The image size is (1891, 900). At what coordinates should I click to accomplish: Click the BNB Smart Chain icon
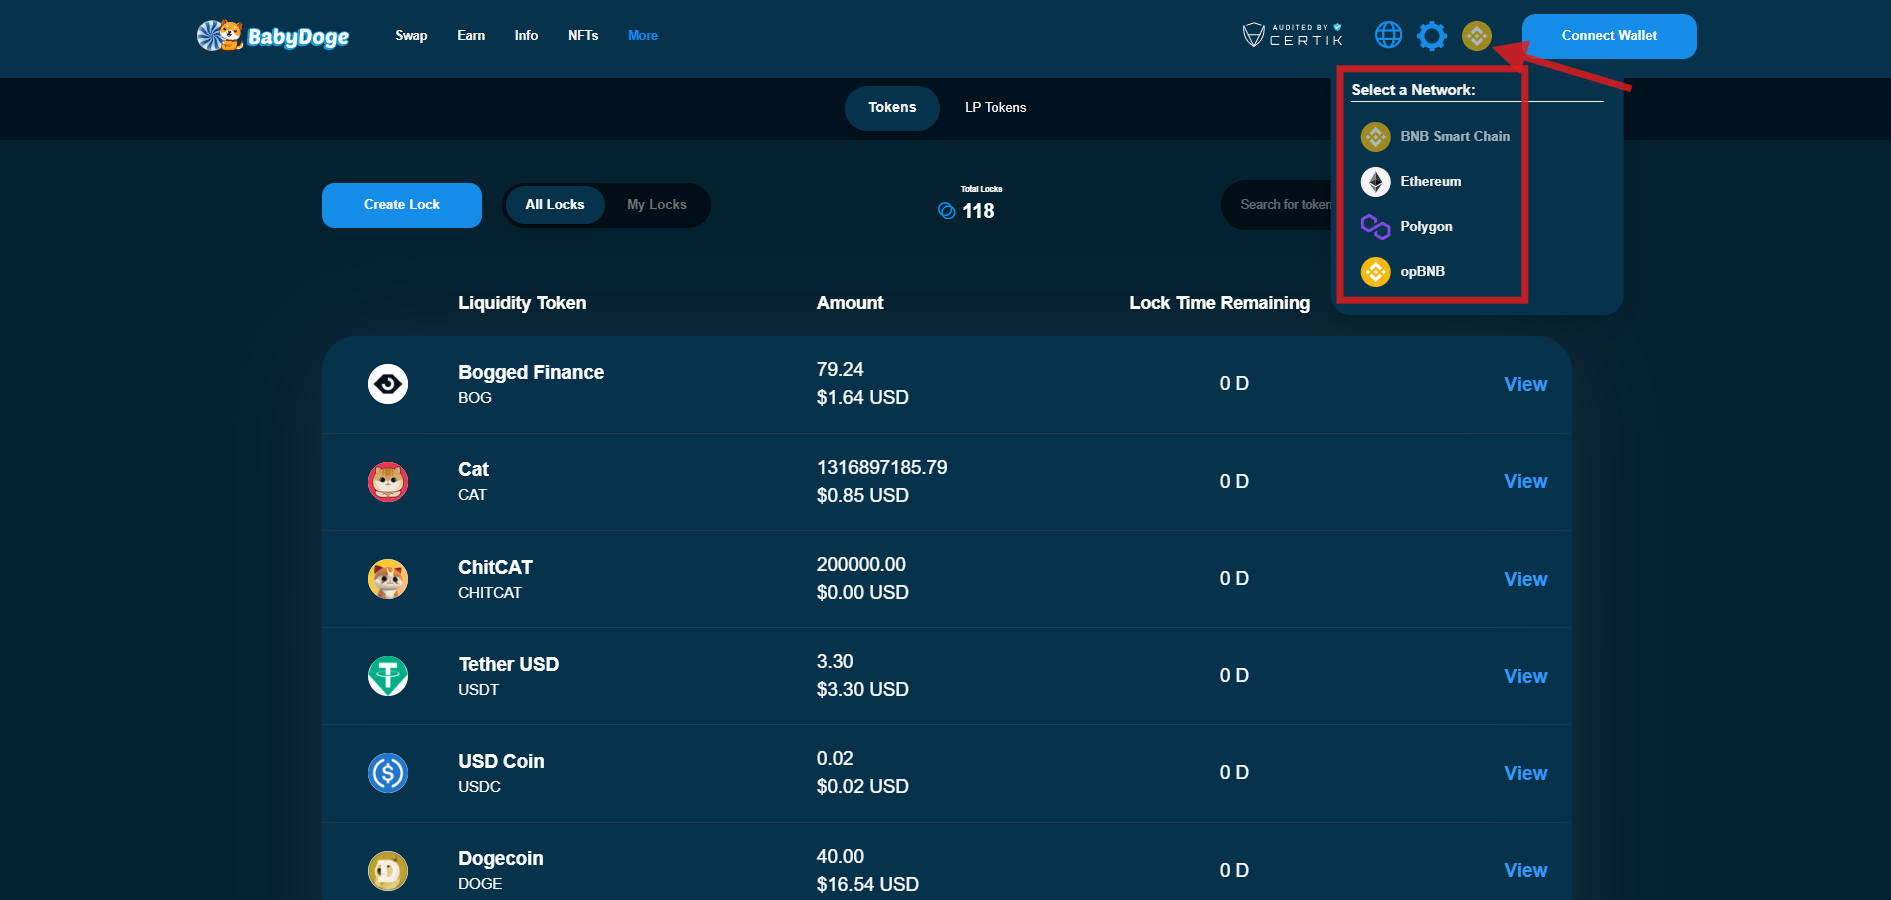pos(1375,136)
